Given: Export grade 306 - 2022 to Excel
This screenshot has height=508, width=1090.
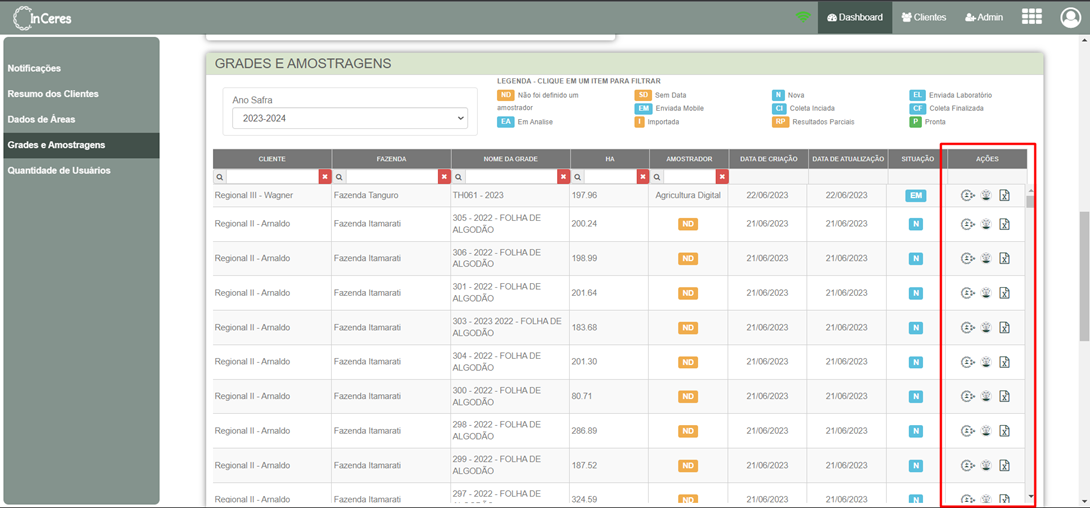Looking at the screenshot, I should 1004,259.
